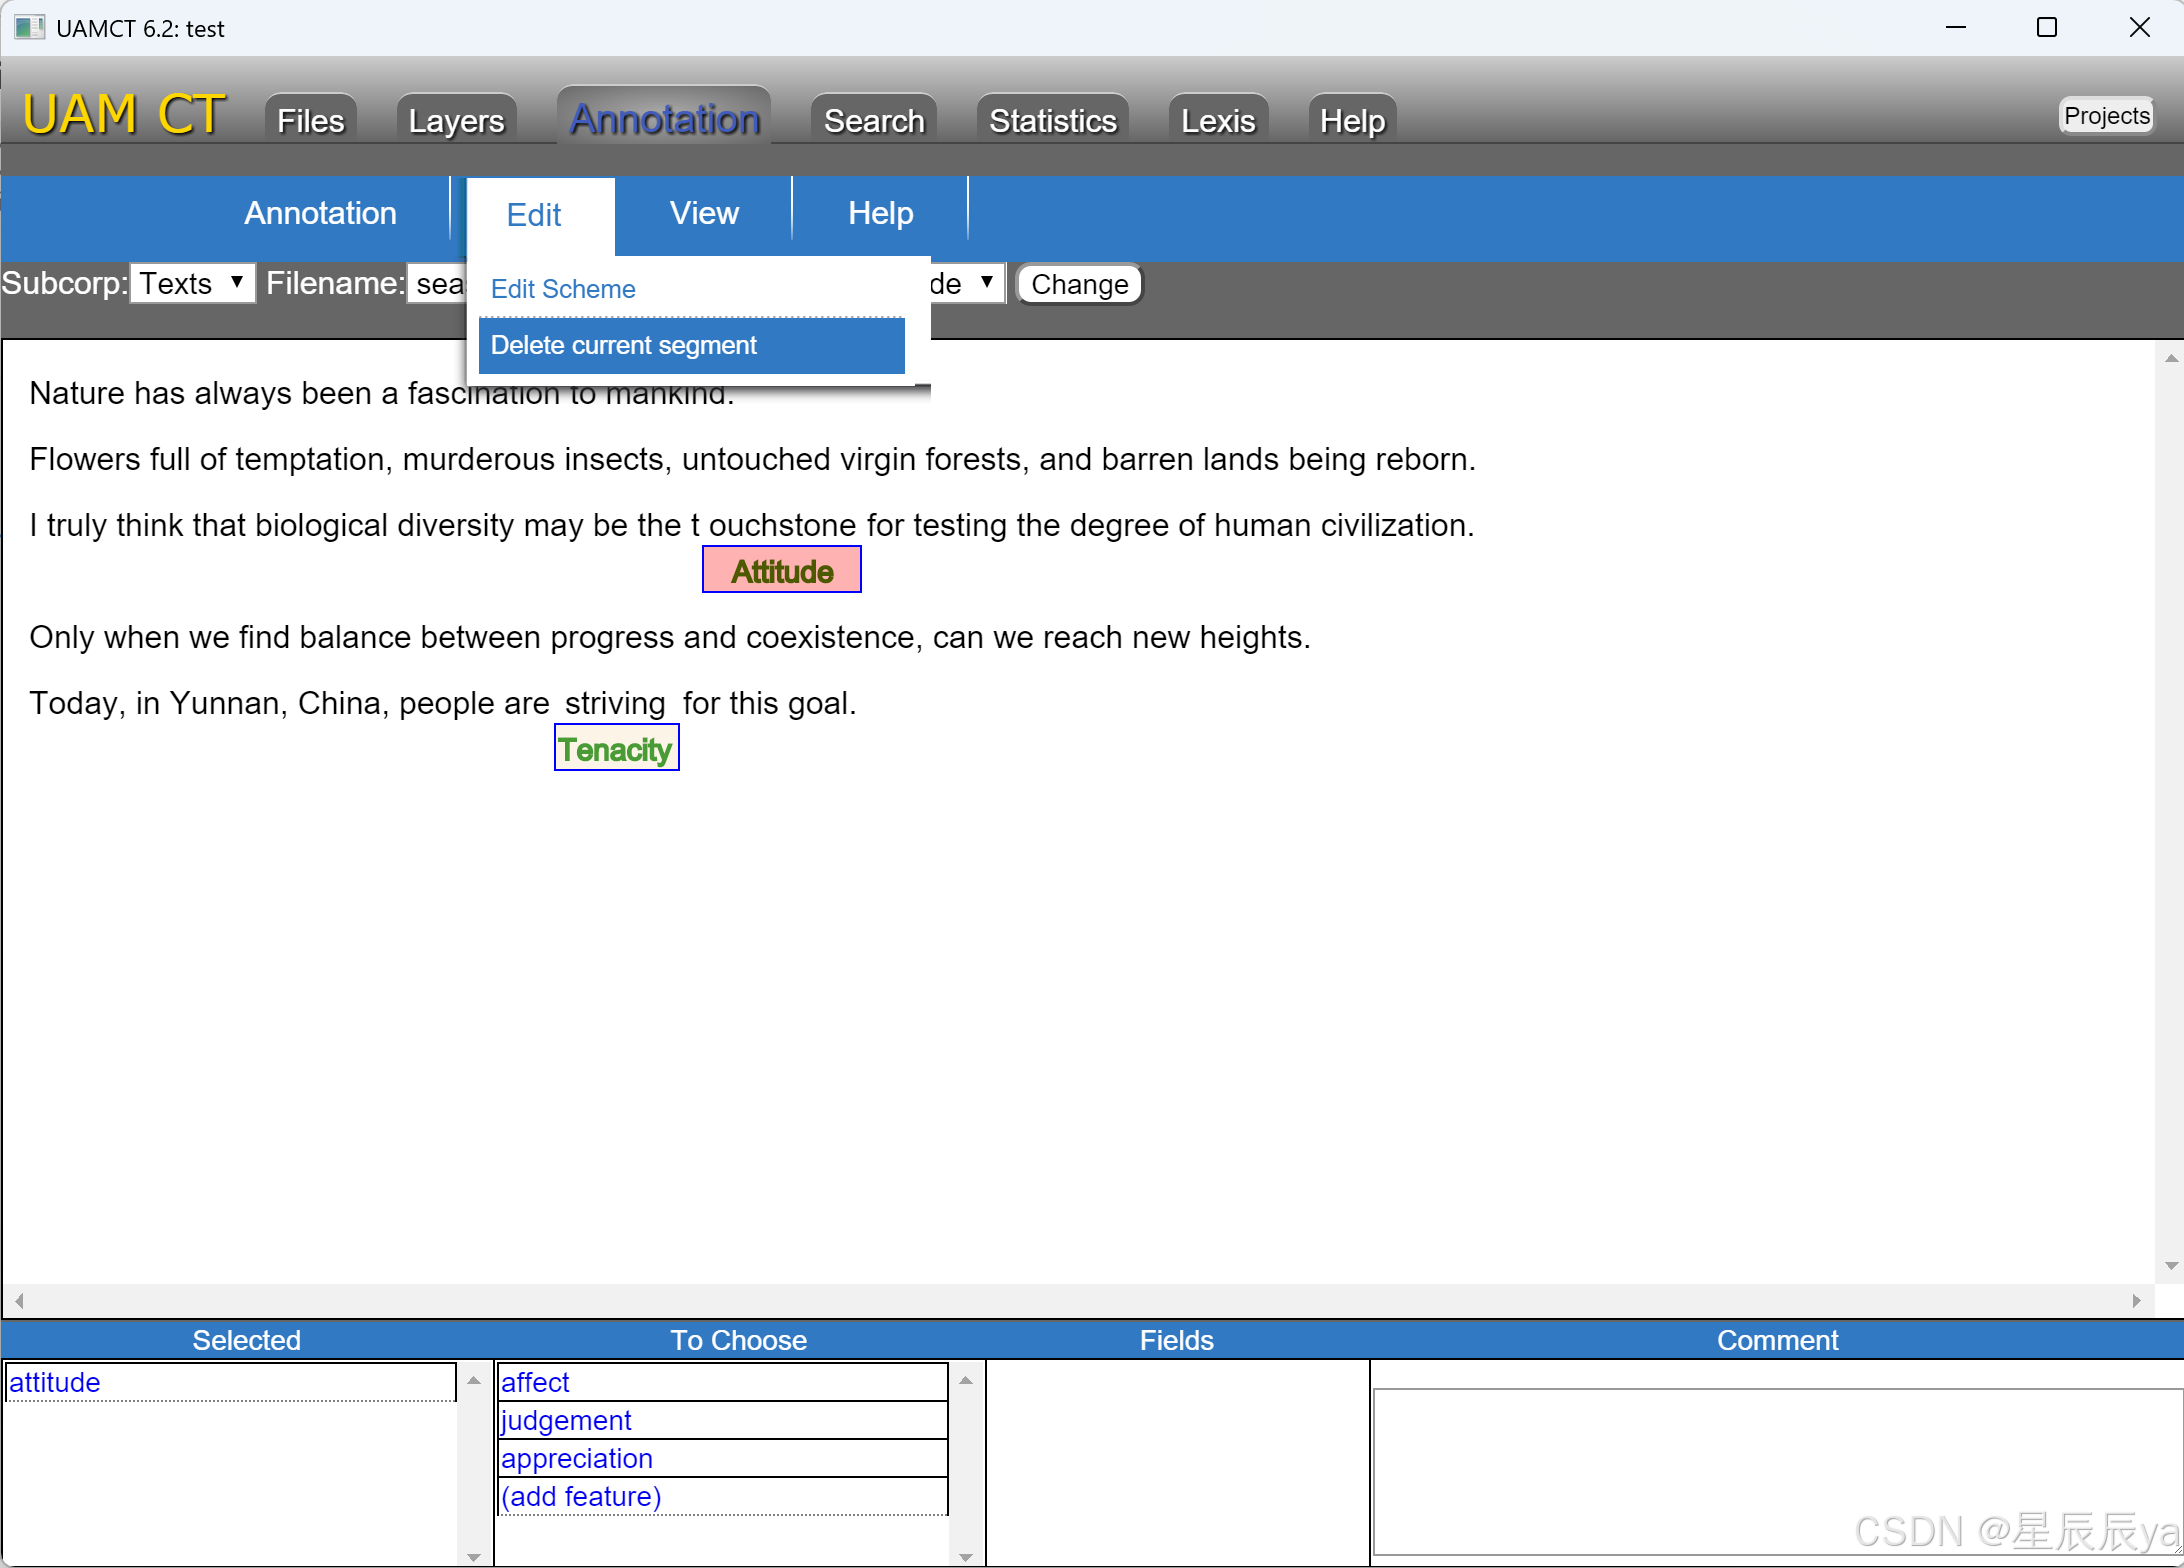Open the View menu

[x=703, y=212]
